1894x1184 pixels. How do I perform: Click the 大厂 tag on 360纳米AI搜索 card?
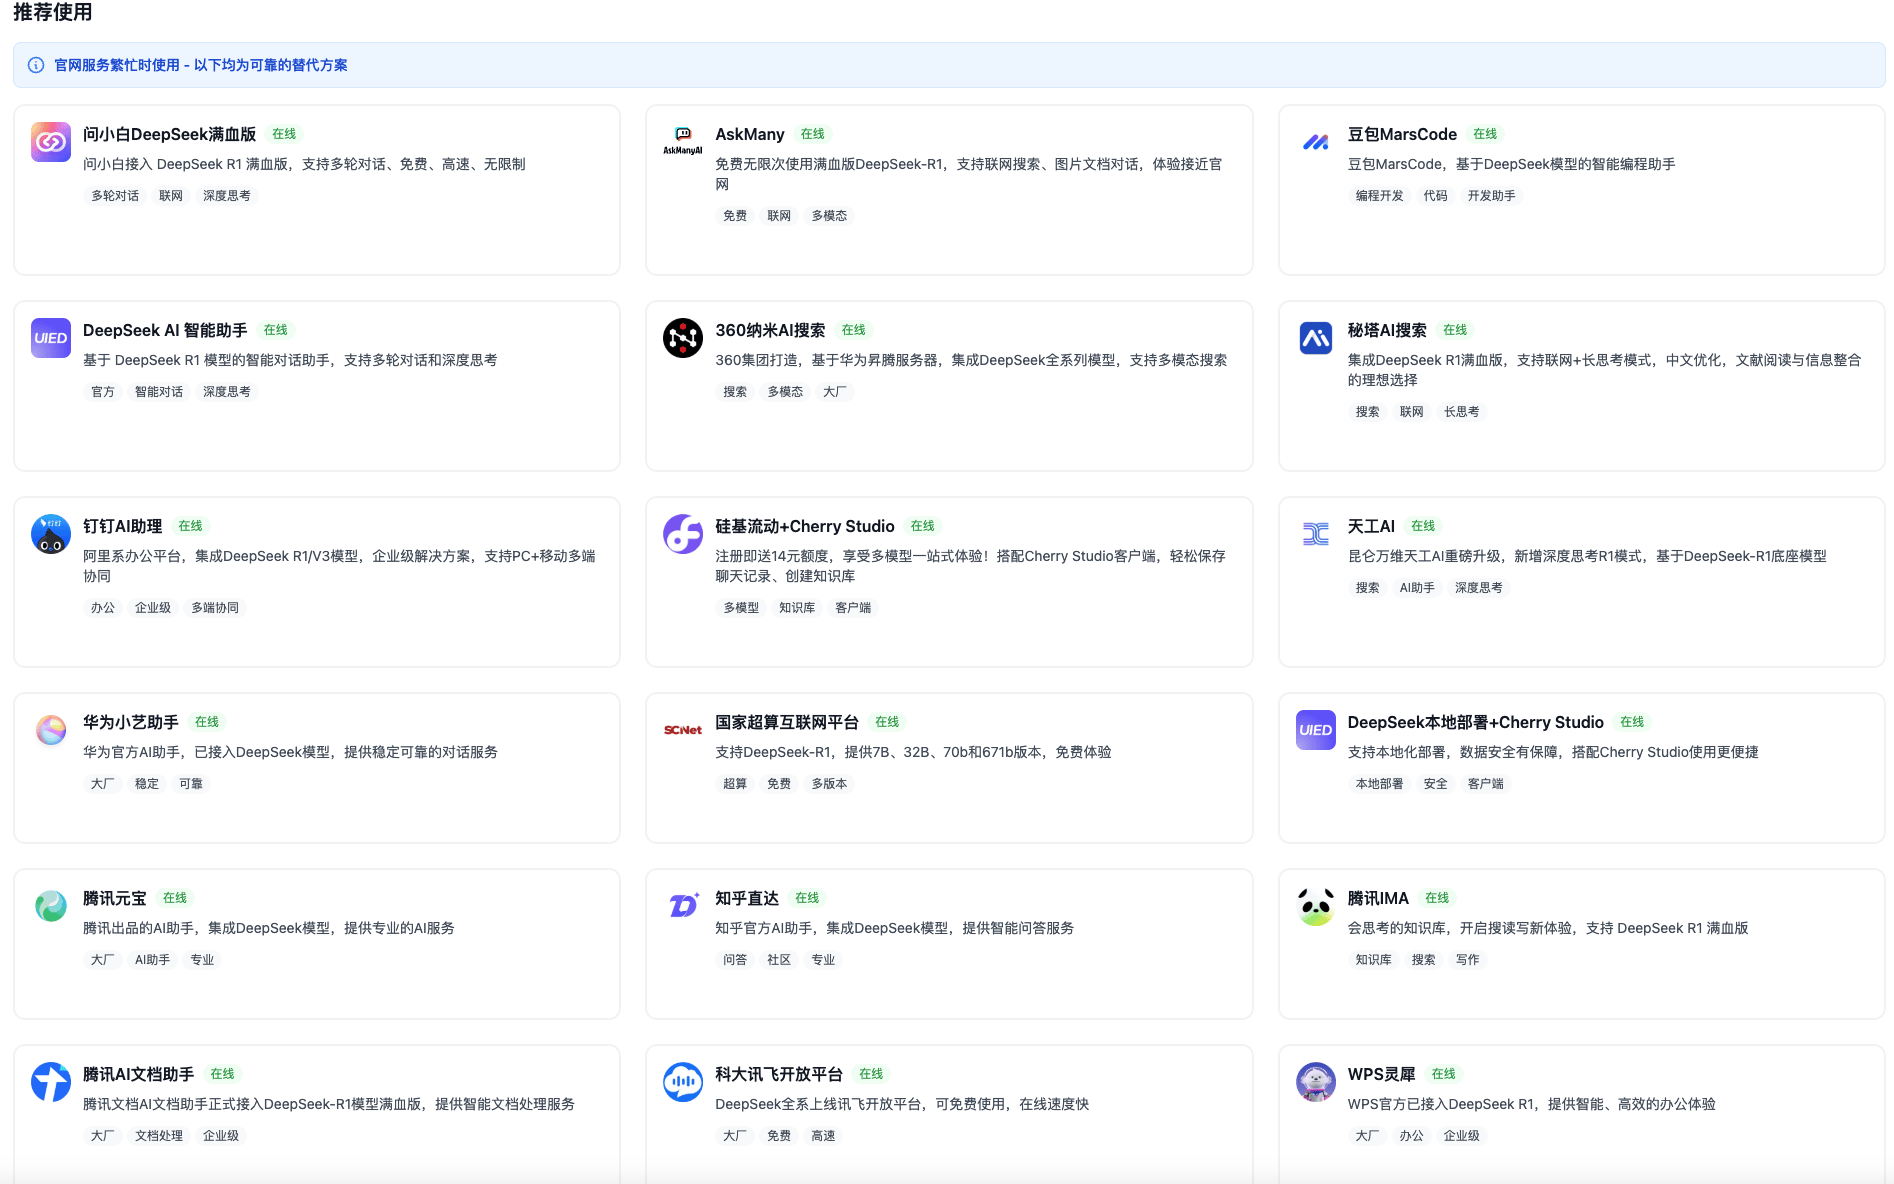pyautogui.click(x=835, y=392)
